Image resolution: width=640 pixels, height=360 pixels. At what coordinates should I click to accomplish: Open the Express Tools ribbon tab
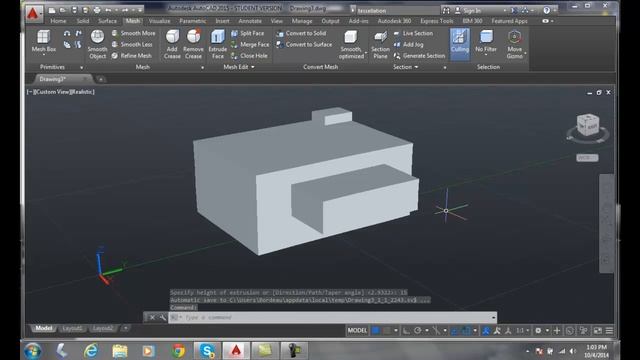(x=436, y=21)
